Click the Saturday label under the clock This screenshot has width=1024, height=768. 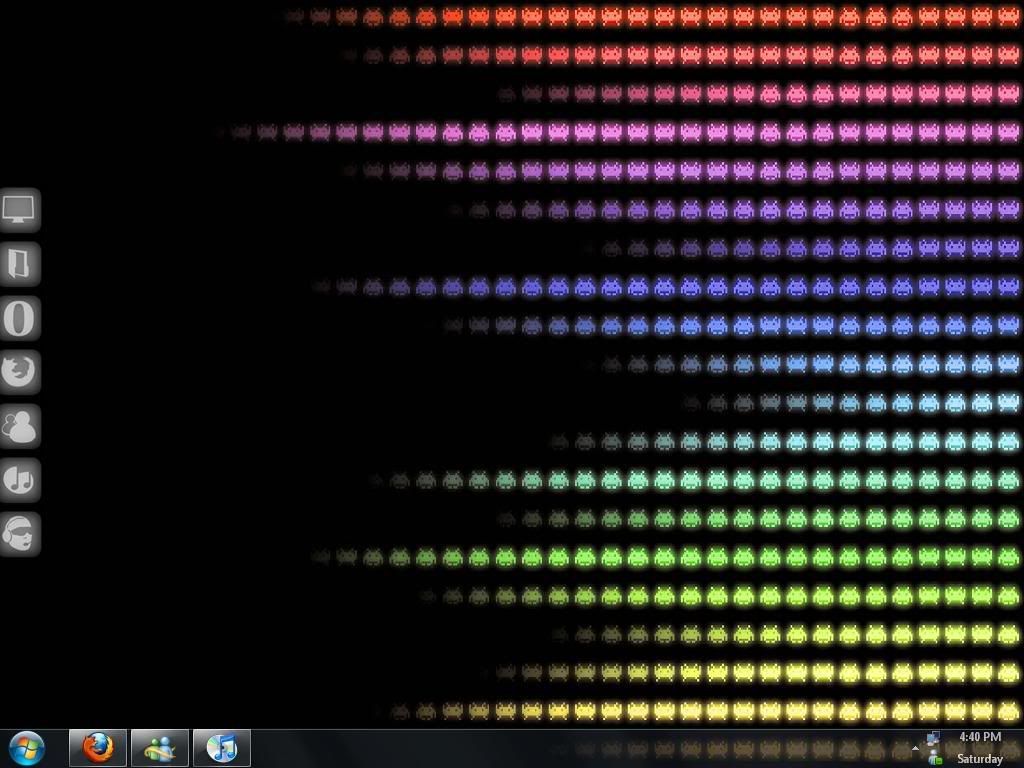pyautogui.click(x=979, y=758)
